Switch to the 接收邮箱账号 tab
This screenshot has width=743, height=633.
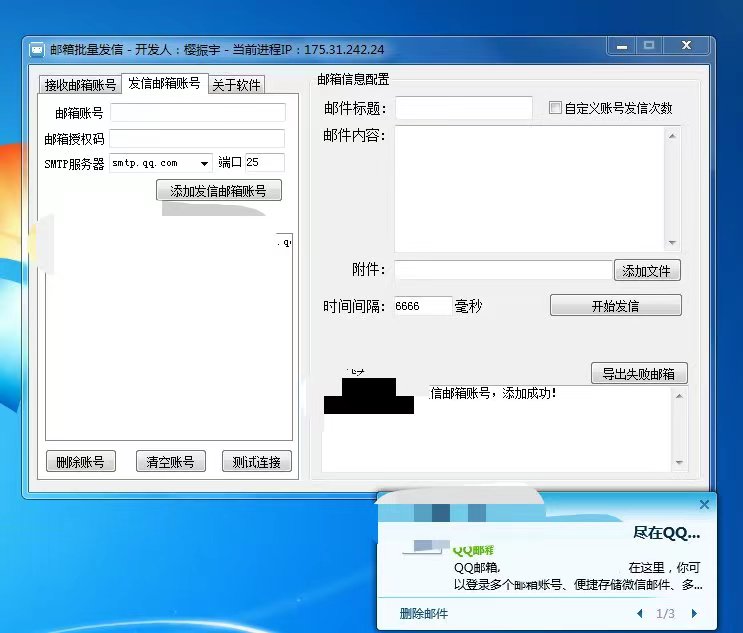[80, 85]
